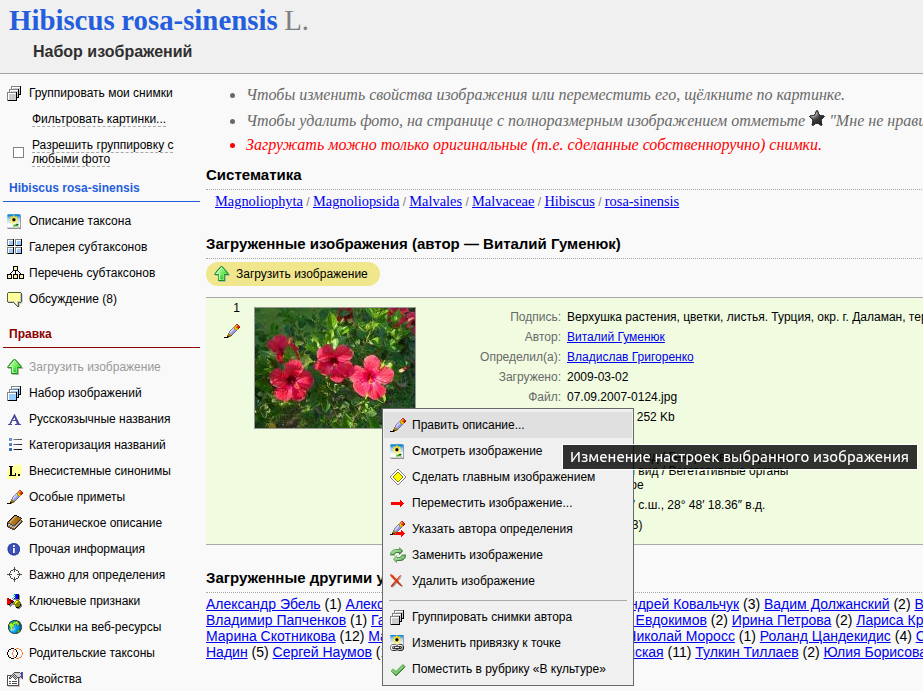Open the hibiscus flower thumbnail

pos(334,368)
